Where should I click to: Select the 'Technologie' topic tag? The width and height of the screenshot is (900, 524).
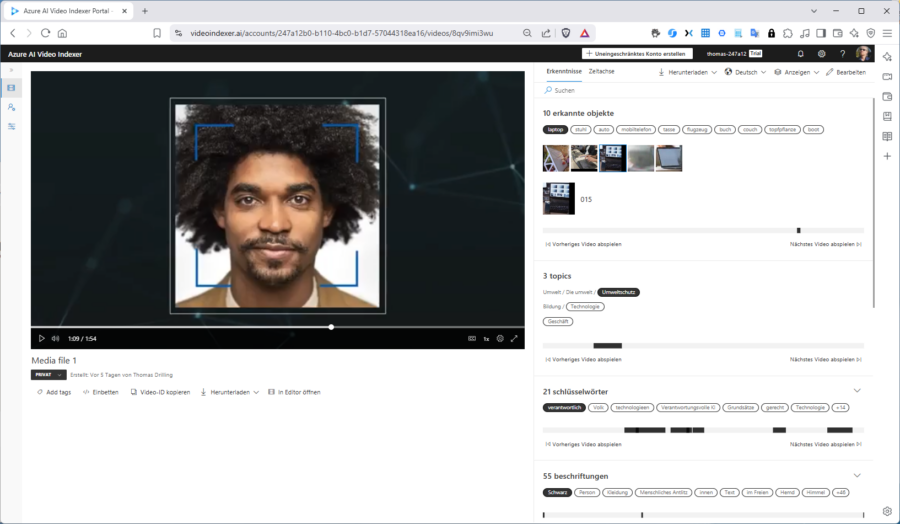pyautogui.click(x=585, y=307)
